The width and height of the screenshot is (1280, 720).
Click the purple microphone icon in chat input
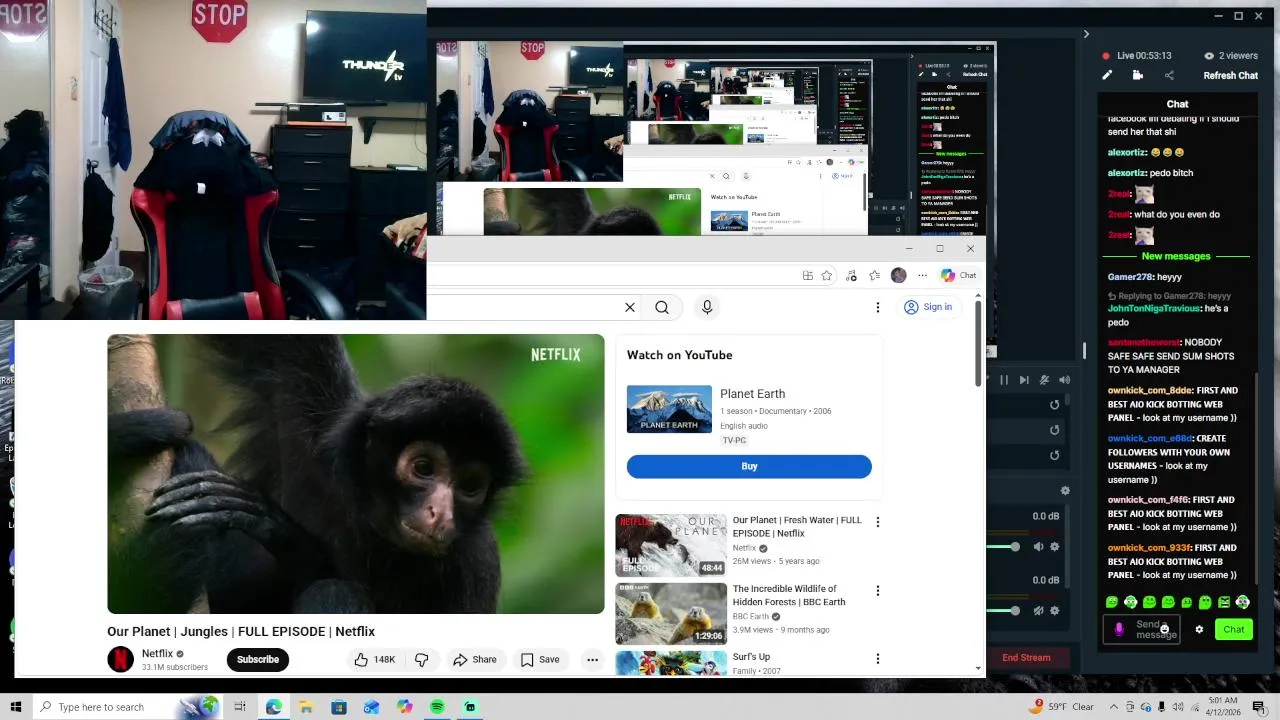point(1119,629)
